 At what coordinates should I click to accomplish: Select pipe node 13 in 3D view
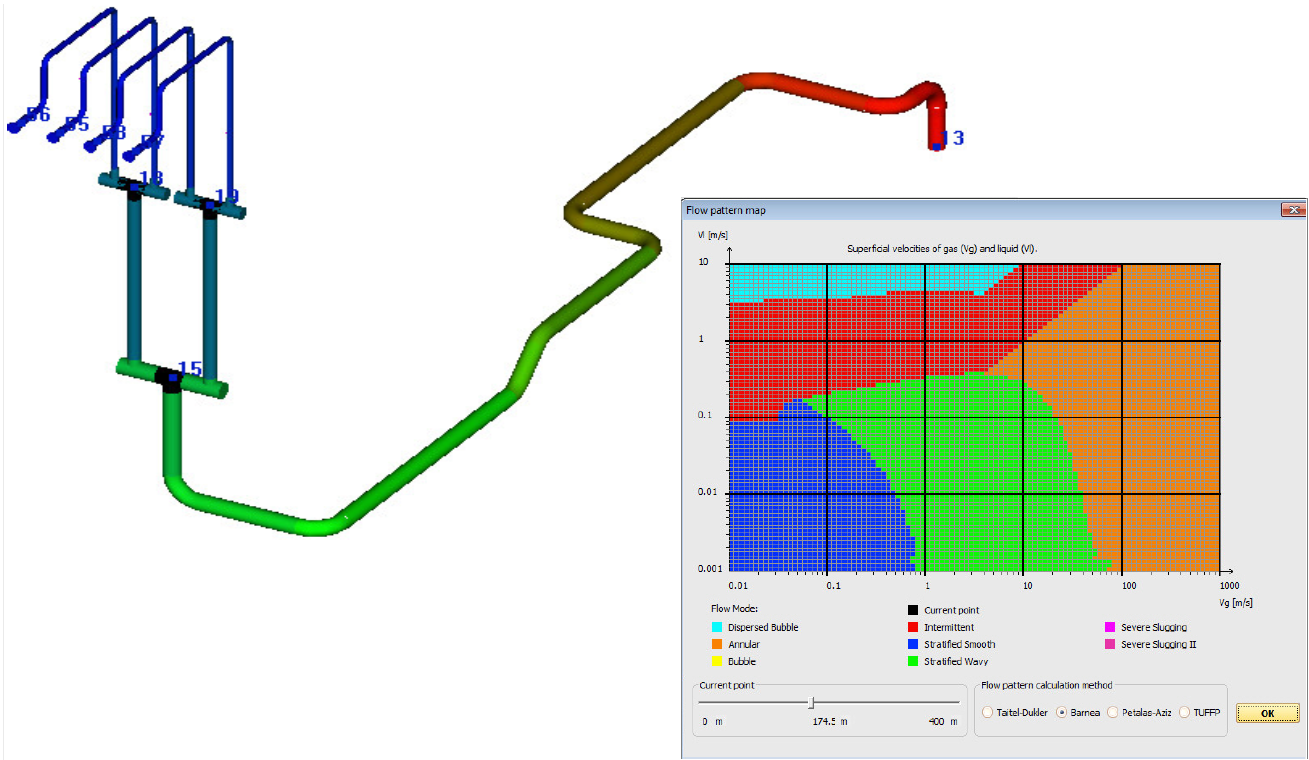coord(937,146)
